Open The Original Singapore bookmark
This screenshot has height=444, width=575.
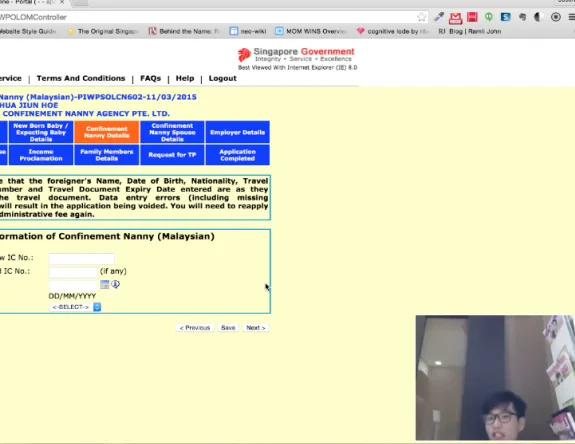pyautogui.click(x=103, y=32)
